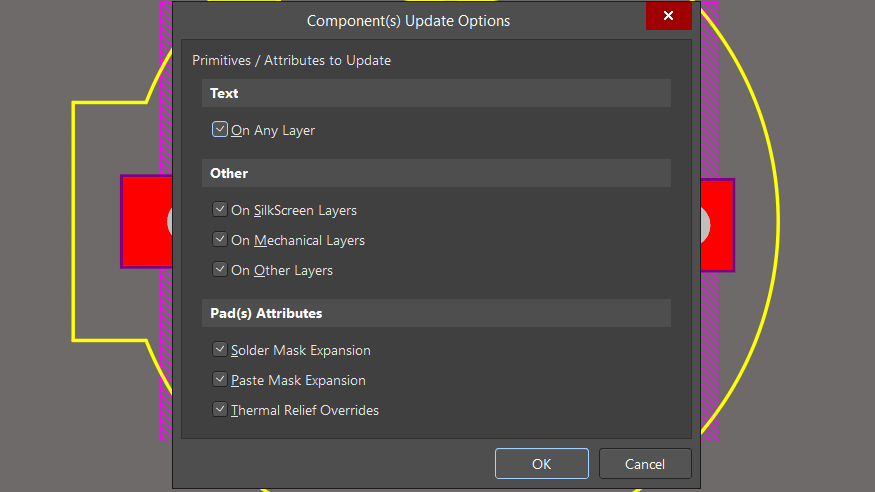875x492 pixels.
Task: Uncheck Solder Mask Expansion
Action: coord(220,350)
